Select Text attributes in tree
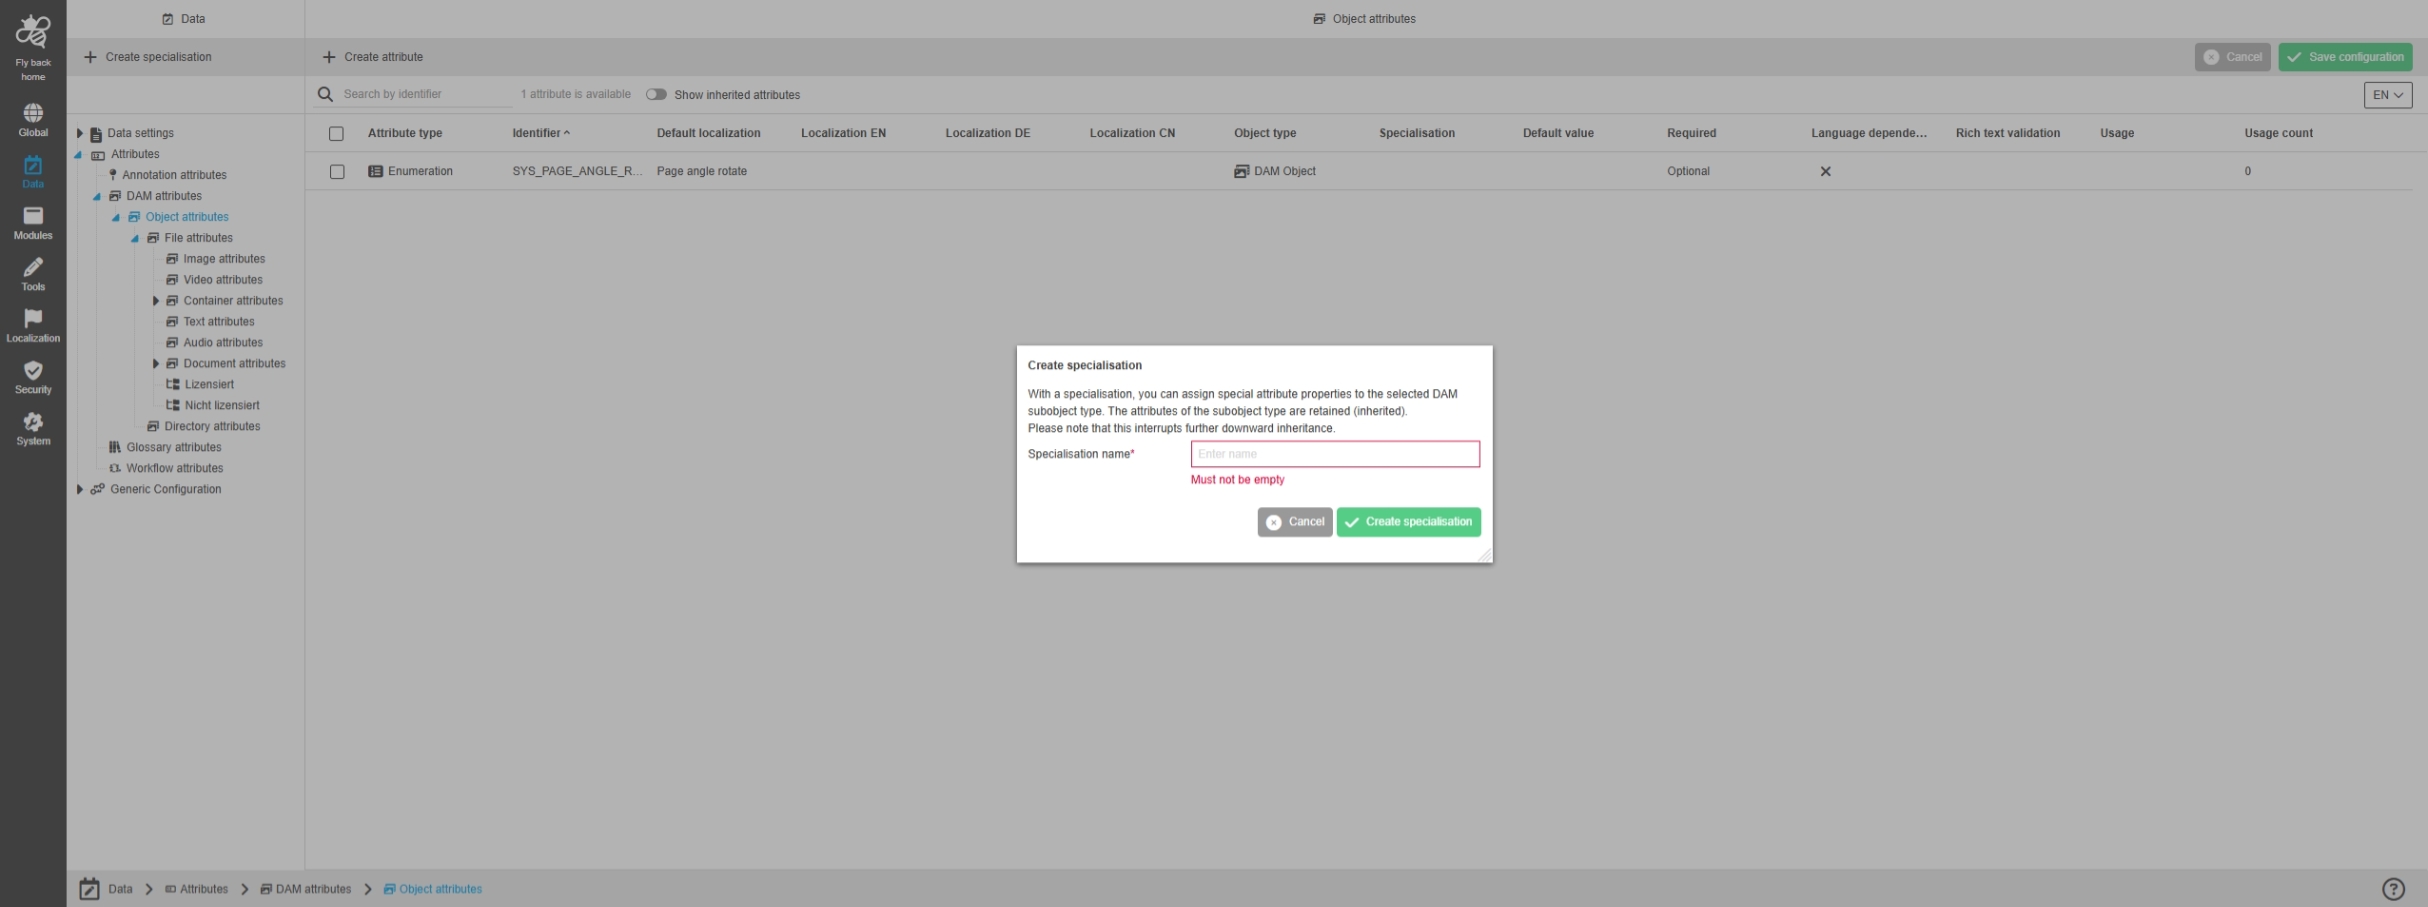The height and width of the screenshot is (907, 2428). coord(219,322)
